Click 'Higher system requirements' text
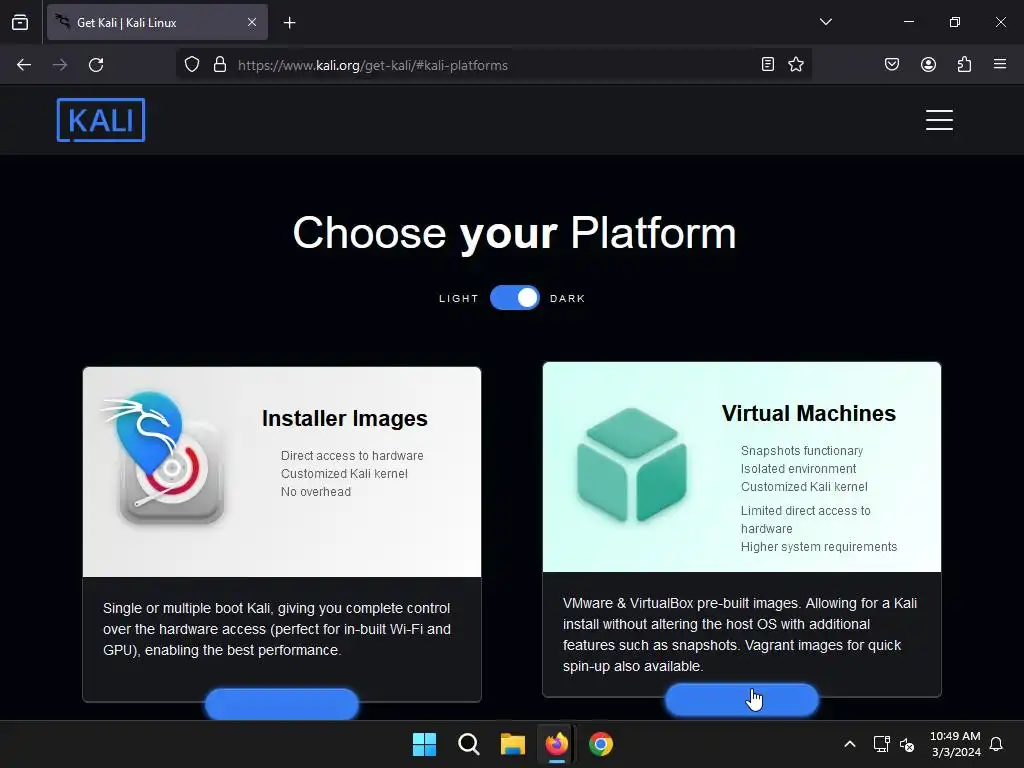Image resolution: width=1024 pixels, height=768 pixels. [819, 547]
